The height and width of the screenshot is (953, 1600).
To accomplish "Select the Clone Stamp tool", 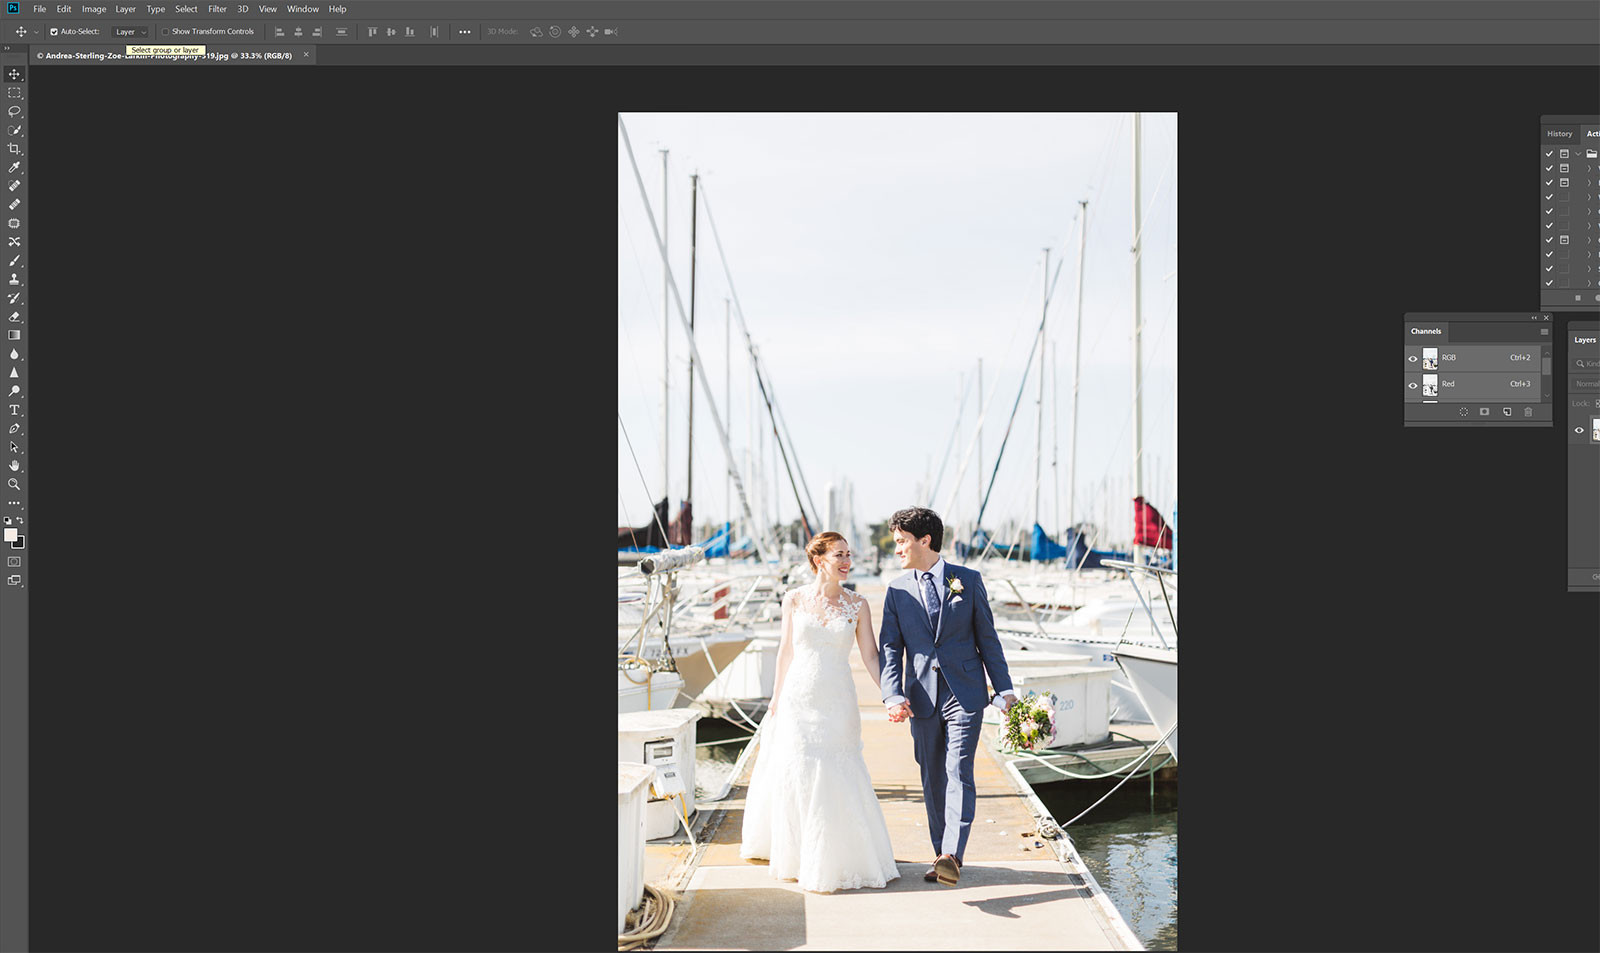I will pyautogui.click(x=14, y=279).
